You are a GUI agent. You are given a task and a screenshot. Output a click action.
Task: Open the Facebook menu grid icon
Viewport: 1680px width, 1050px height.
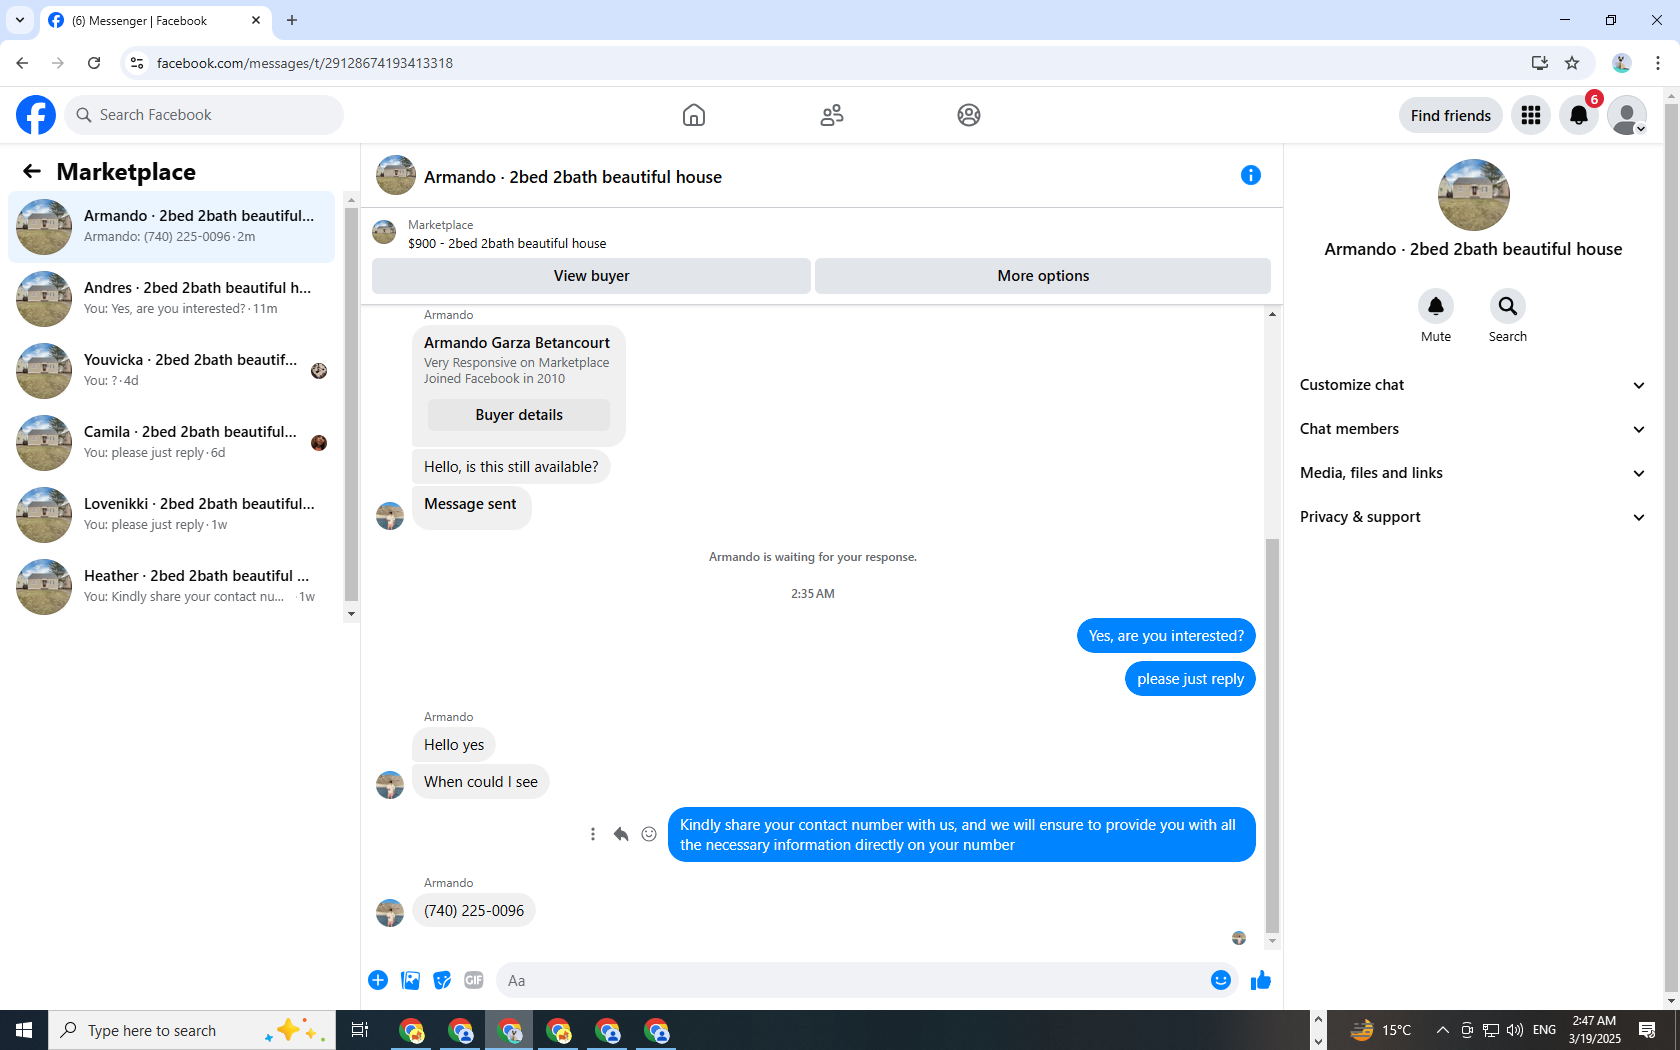1531,115
